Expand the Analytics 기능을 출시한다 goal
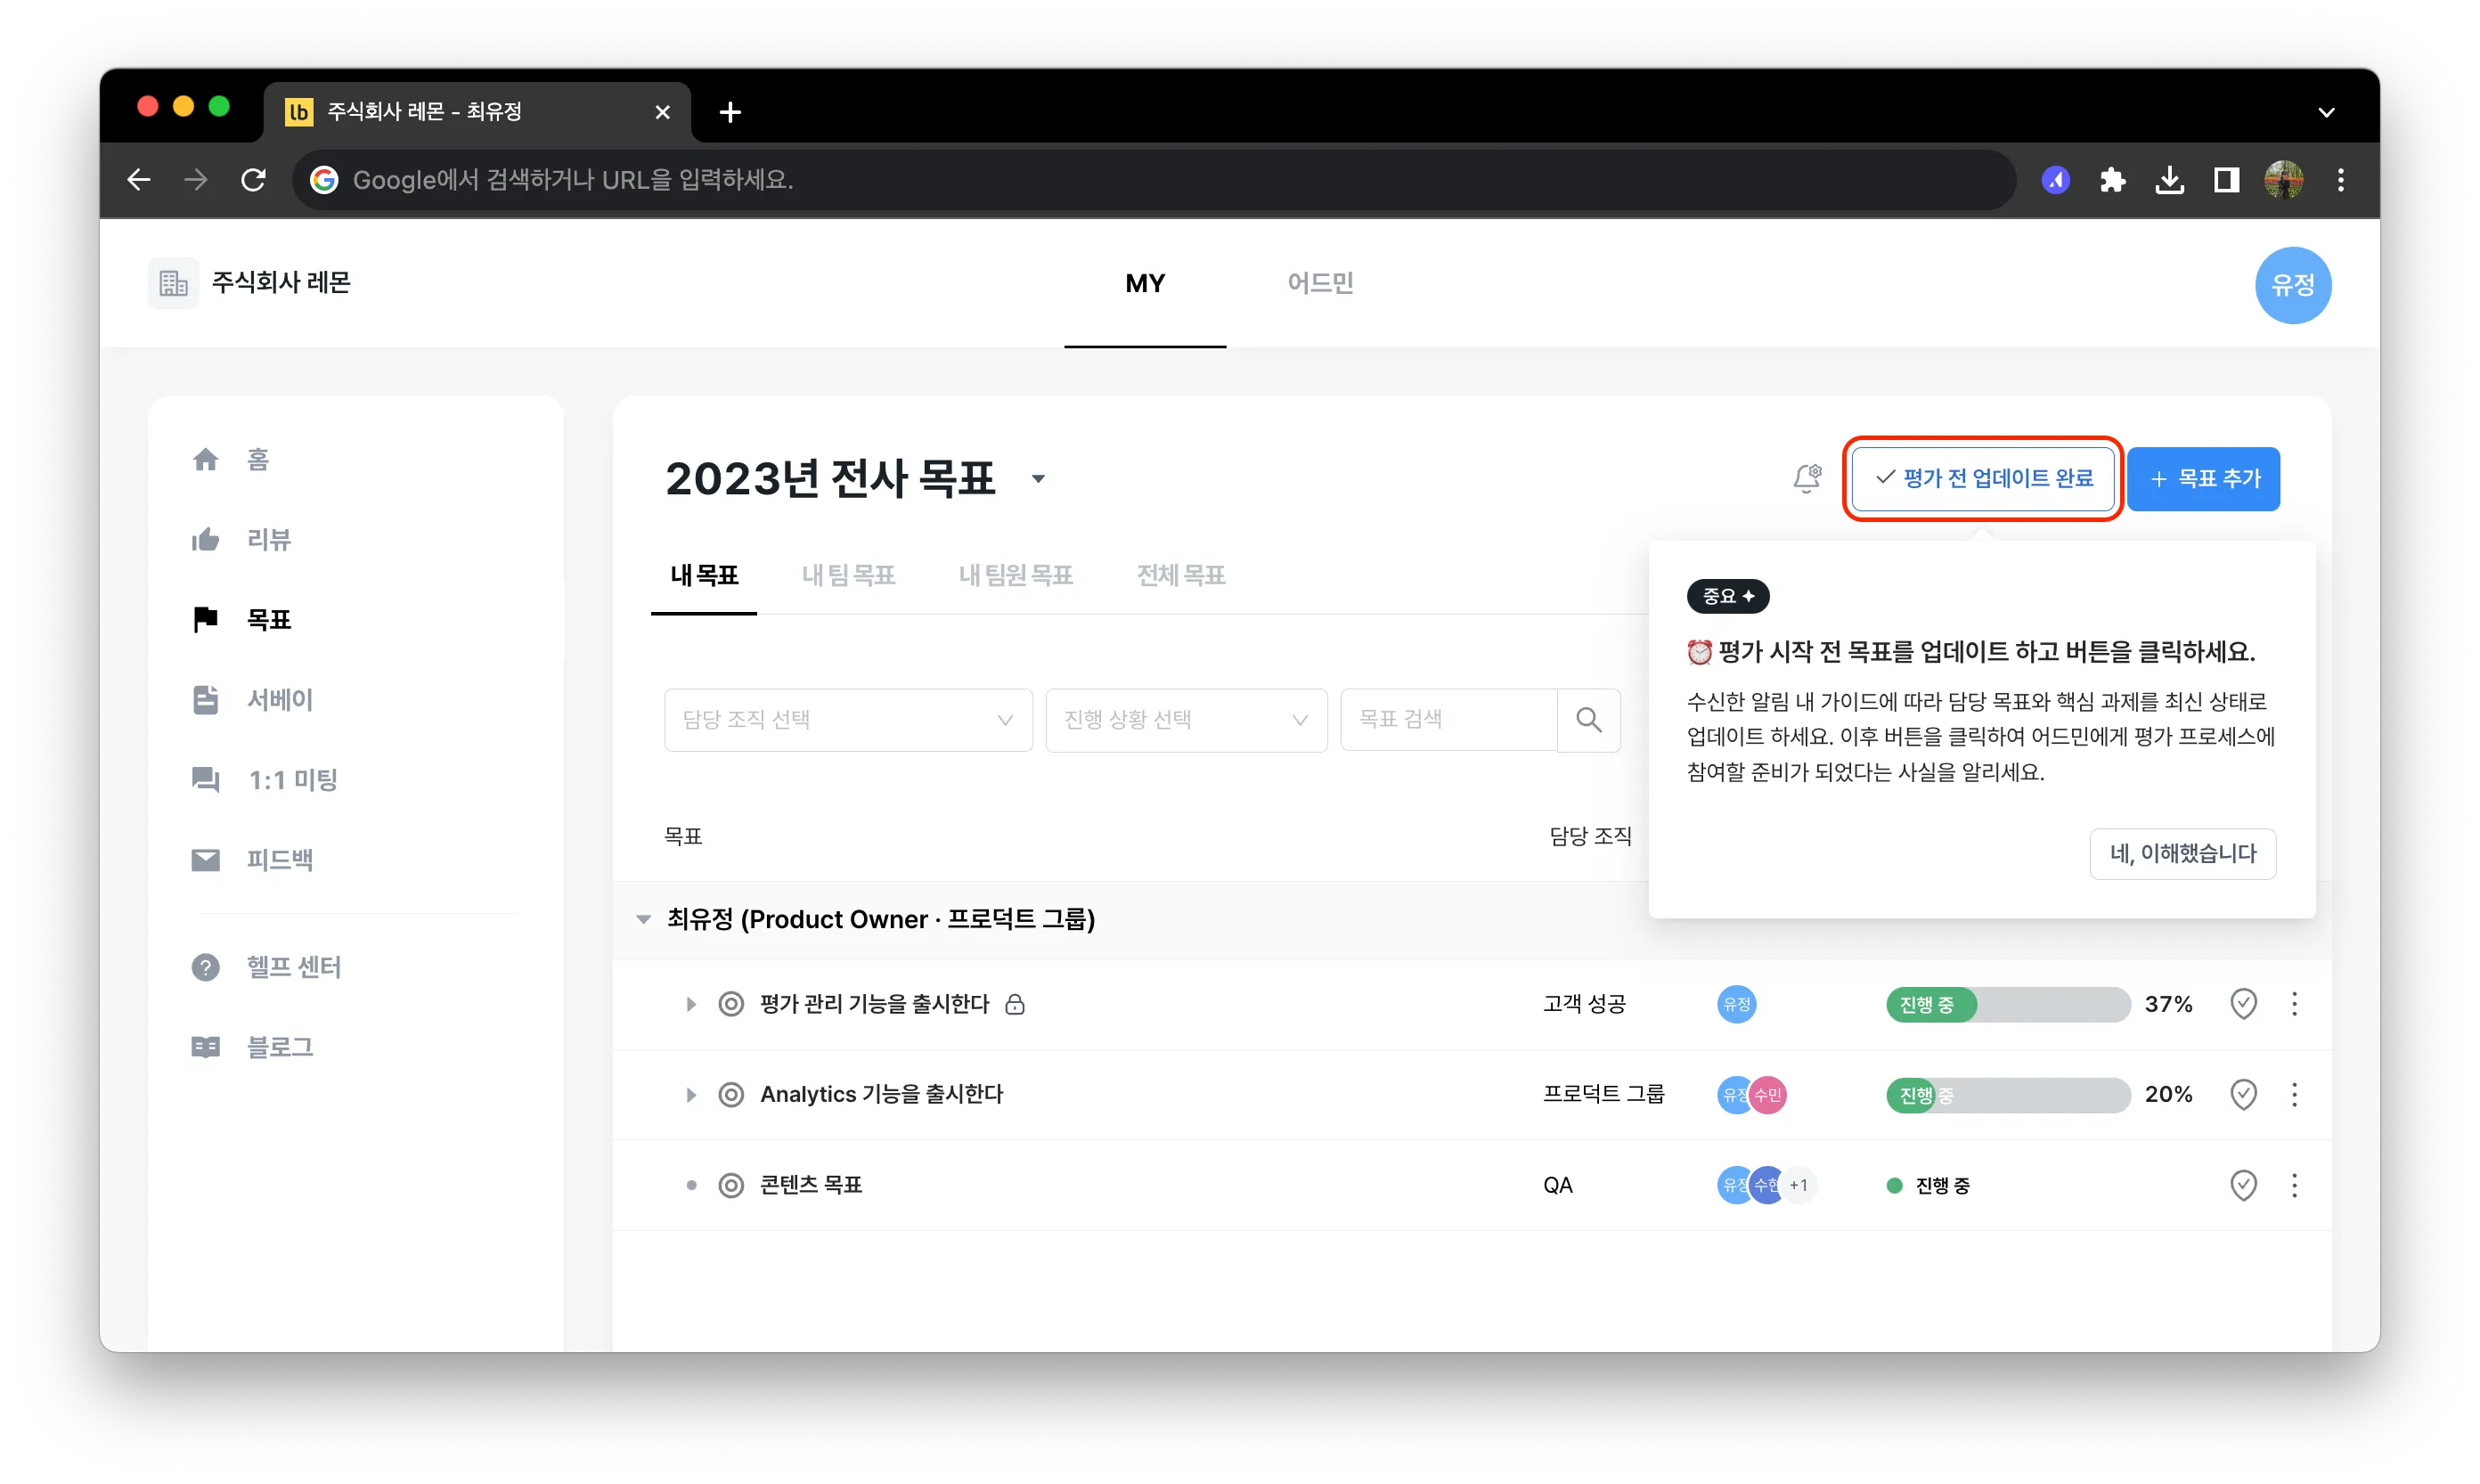The image size is (2480, 1484). pos(690,1094)
